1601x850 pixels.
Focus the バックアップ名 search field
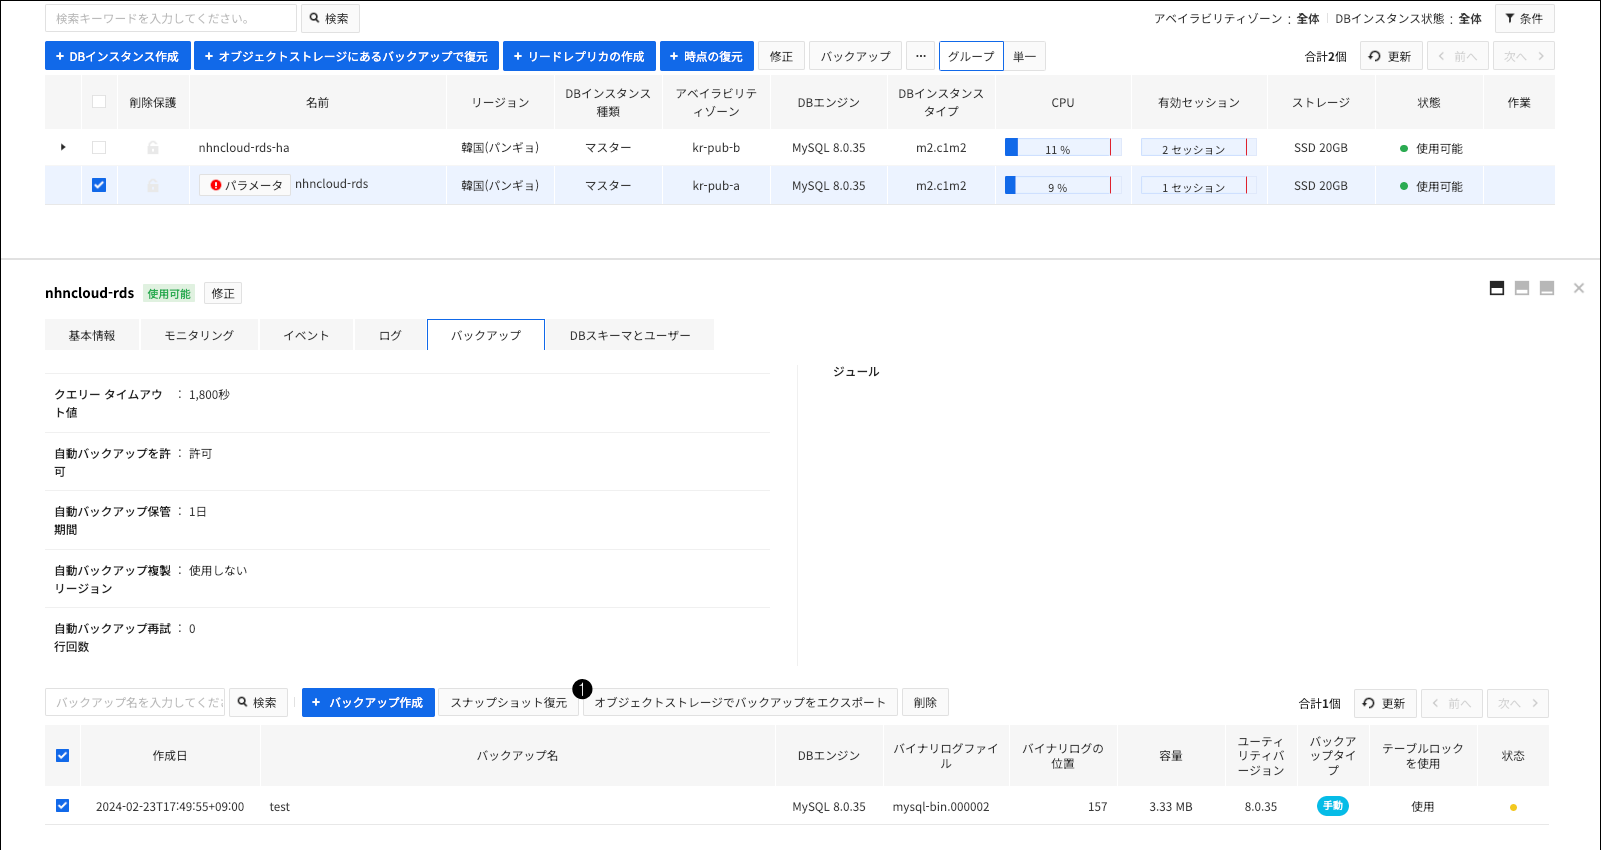(x=135, y=703)
